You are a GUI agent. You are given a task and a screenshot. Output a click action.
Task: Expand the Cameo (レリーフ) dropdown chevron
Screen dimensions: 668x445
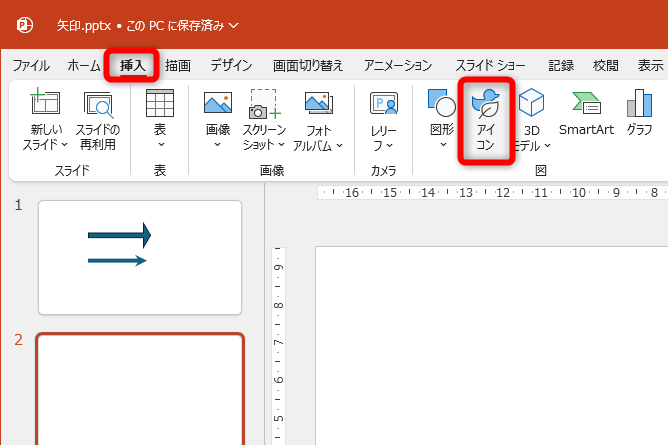(x=389, y=146)
